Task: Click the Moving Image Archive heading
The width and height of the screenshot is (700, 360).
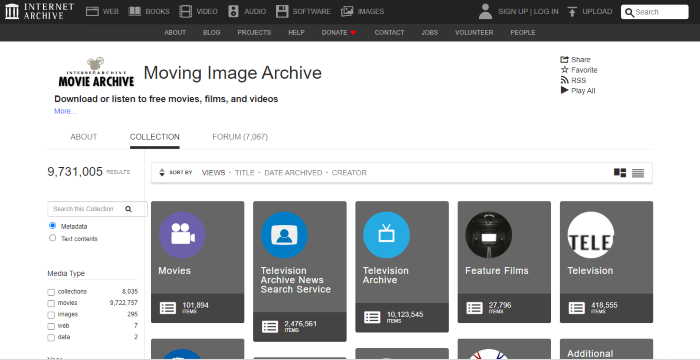Action: pyautogui.click(x=233, y=73)
